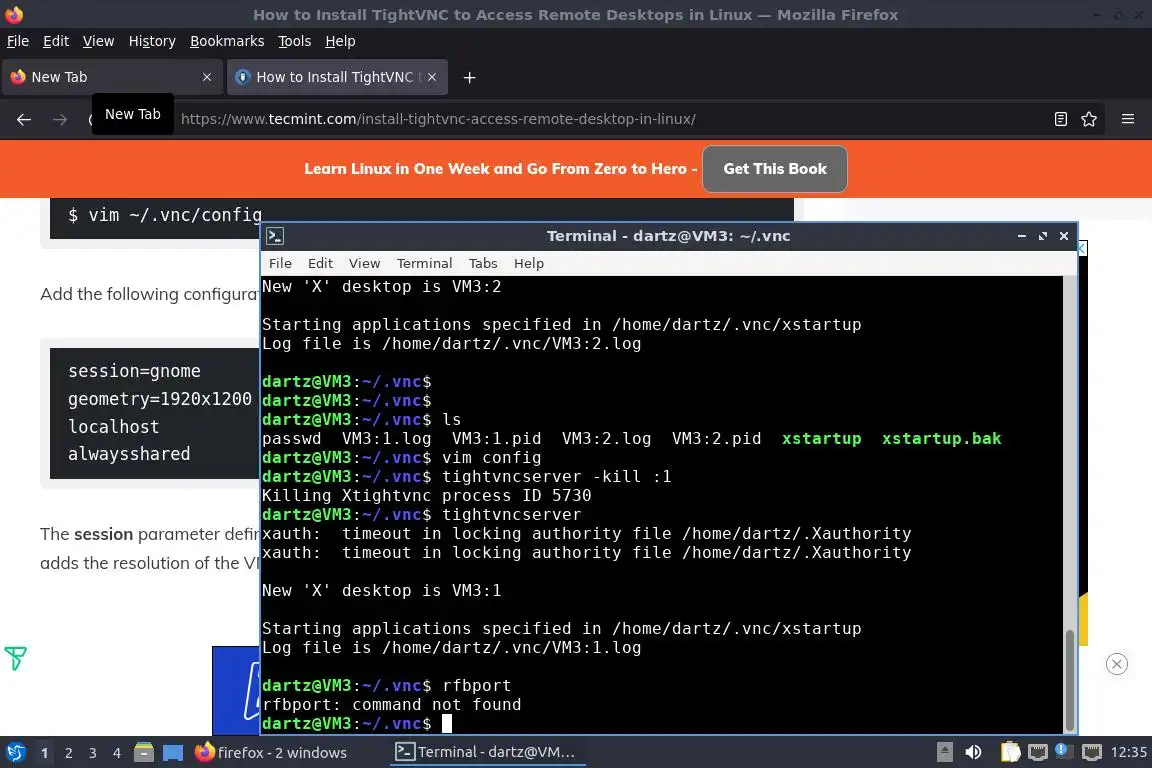Open the Firefox Tools menu
This screenshot has width=1152, height=768.
click(x=295, y=41)
